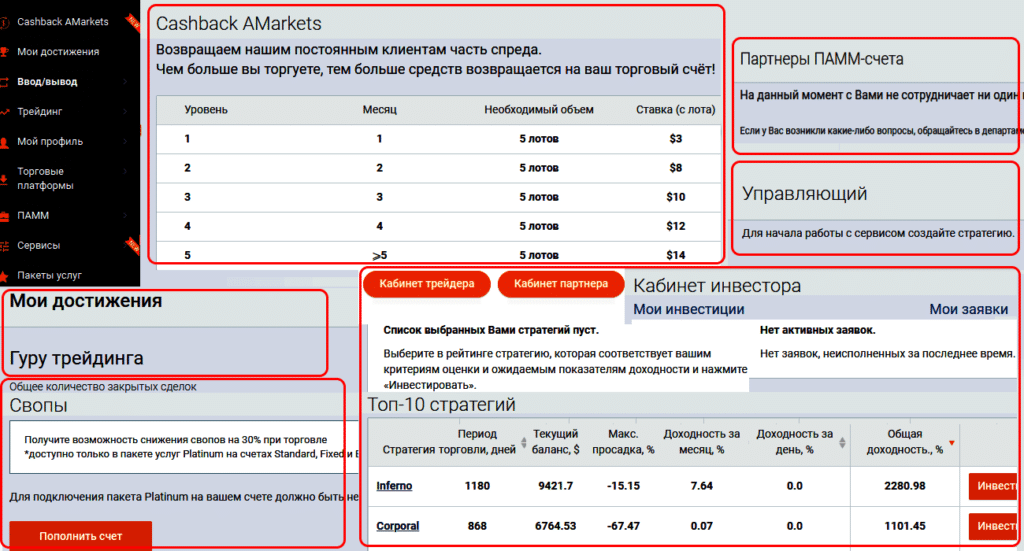The image size is (1024, 551).
Task: Click the Гуру трейдинга heading
Action: 76,358
